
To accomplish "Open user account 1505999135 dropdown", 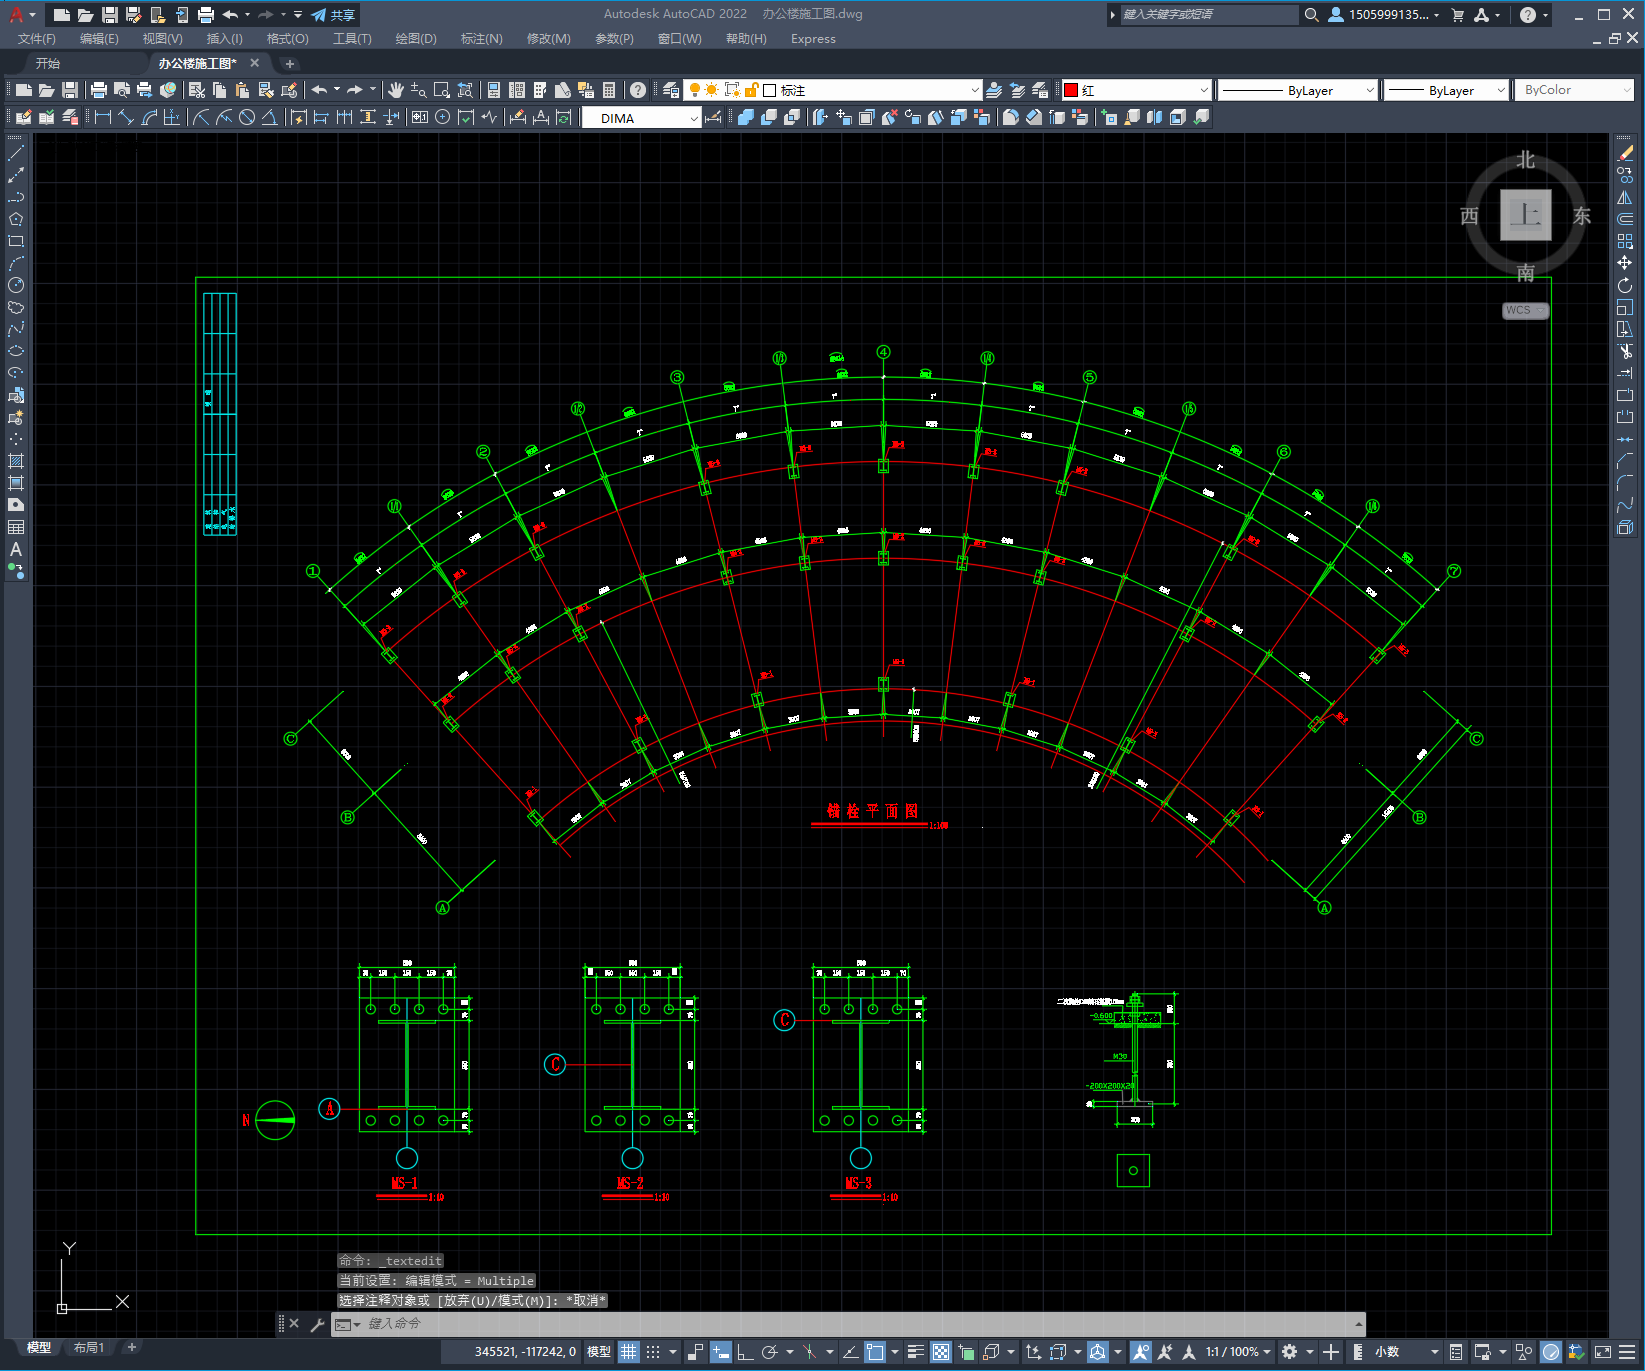I will pyautogui.click(x=1385, y=15).
